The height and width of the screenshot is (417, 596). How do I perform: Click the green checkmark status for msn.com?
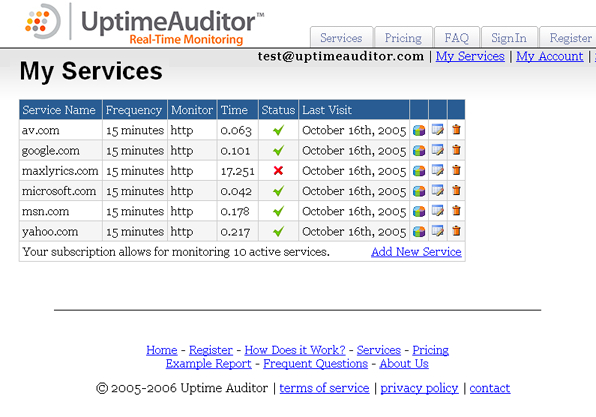click(x=279, y=211)
